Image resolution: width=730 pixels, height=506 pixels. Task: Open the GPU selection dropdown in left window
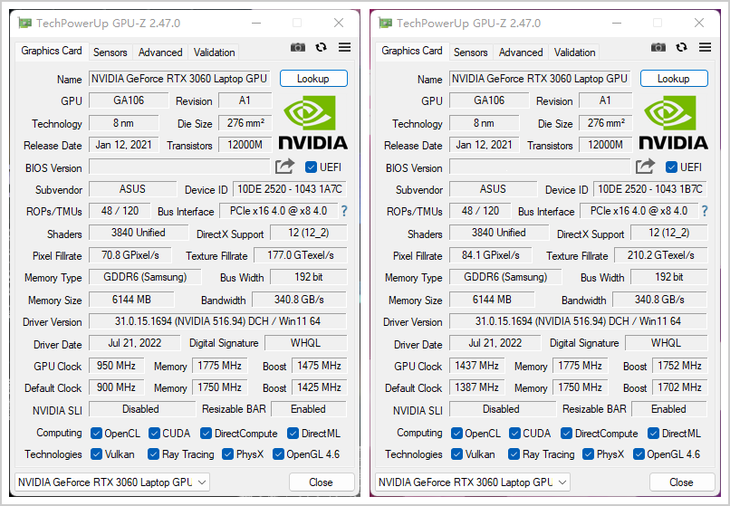112,482
